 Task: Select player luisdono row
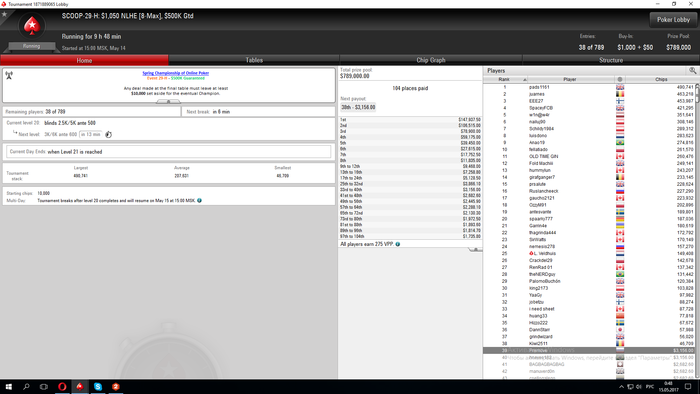click(x=589, y=136)
